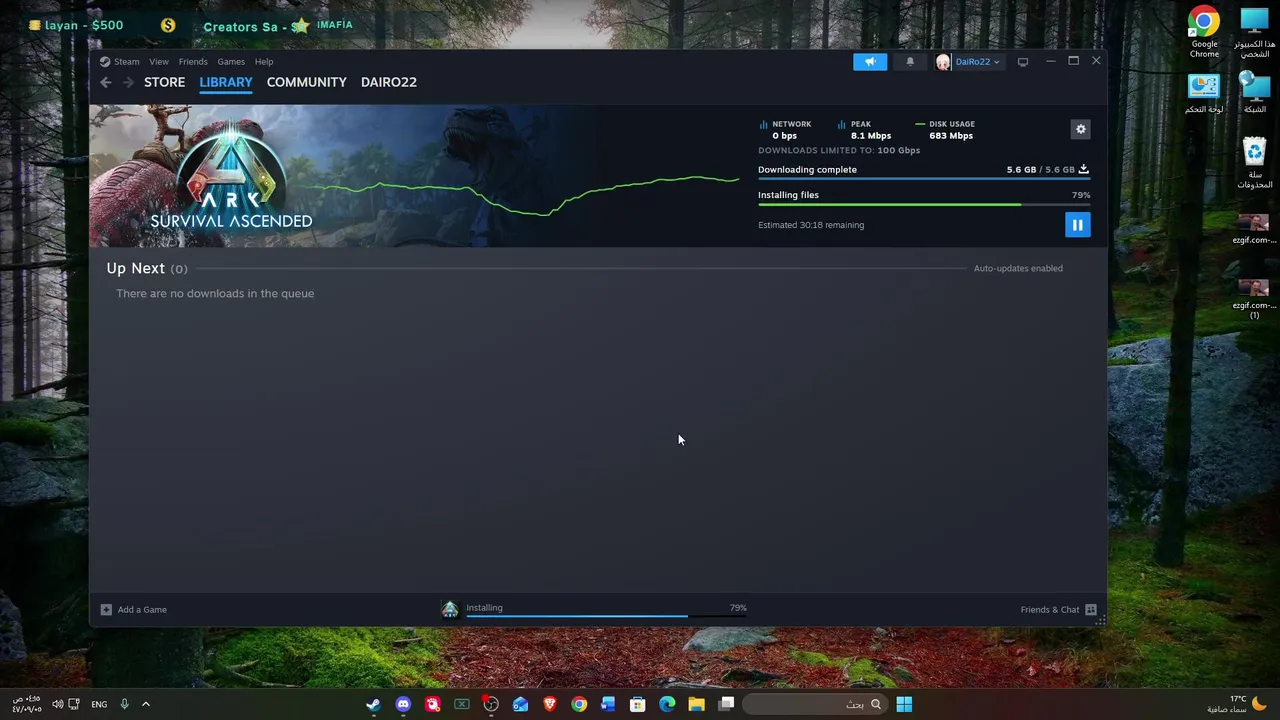This screenshot has height=720, width=1280.
Task: Click the Network speed stat
Action: click(x=785, y=130)
